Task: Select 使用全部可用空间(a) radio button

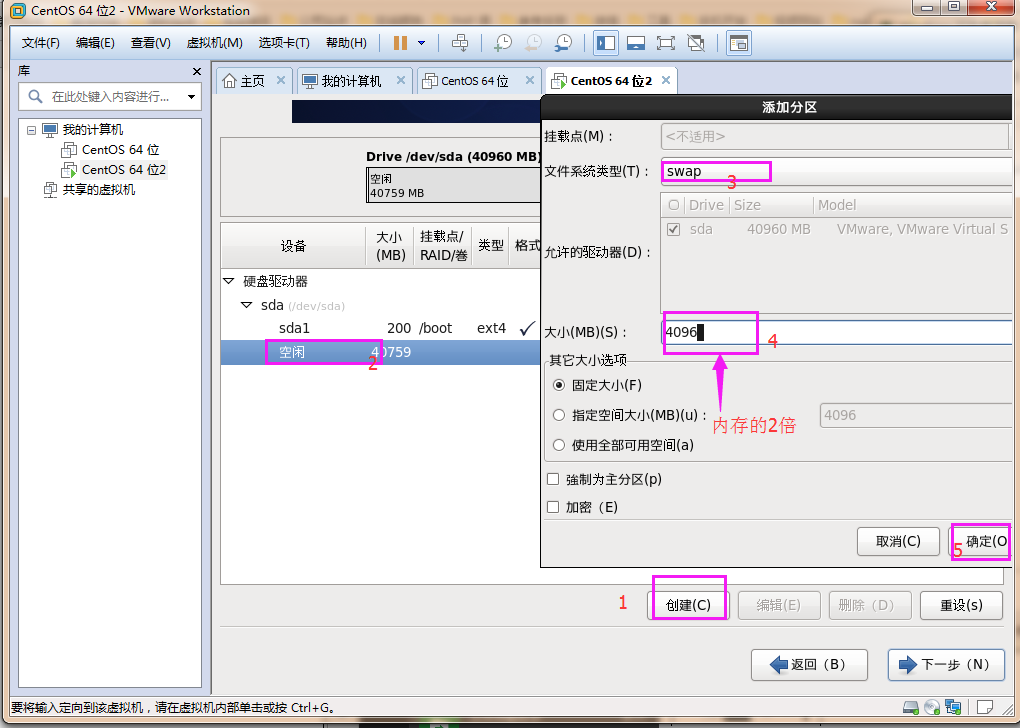Action: (x=559, y=445)
